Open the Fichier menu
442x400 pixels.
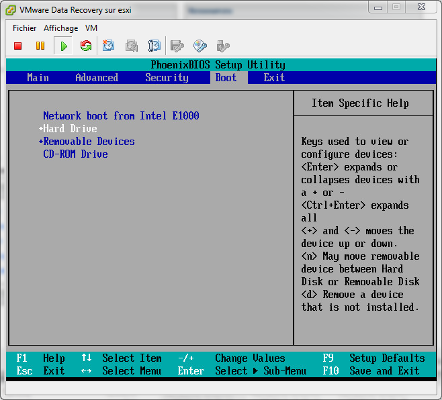tap(24, 28)
